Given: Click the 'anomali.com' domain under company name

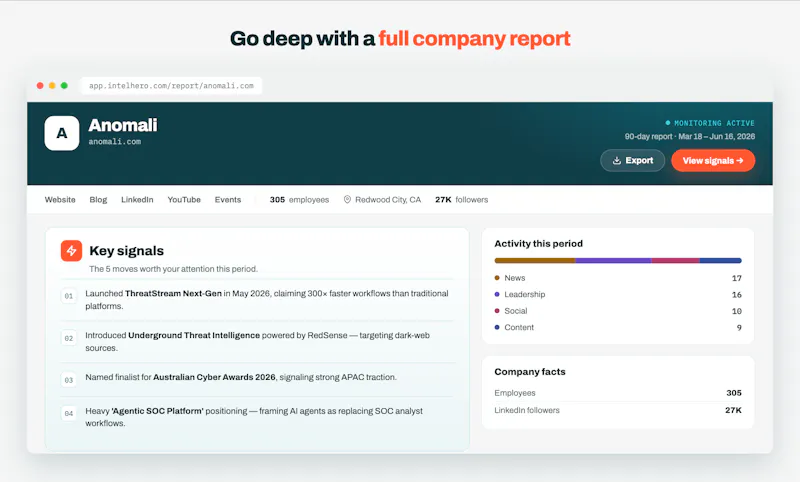Looking at the screenshot, I should click(x=115, y=142).
